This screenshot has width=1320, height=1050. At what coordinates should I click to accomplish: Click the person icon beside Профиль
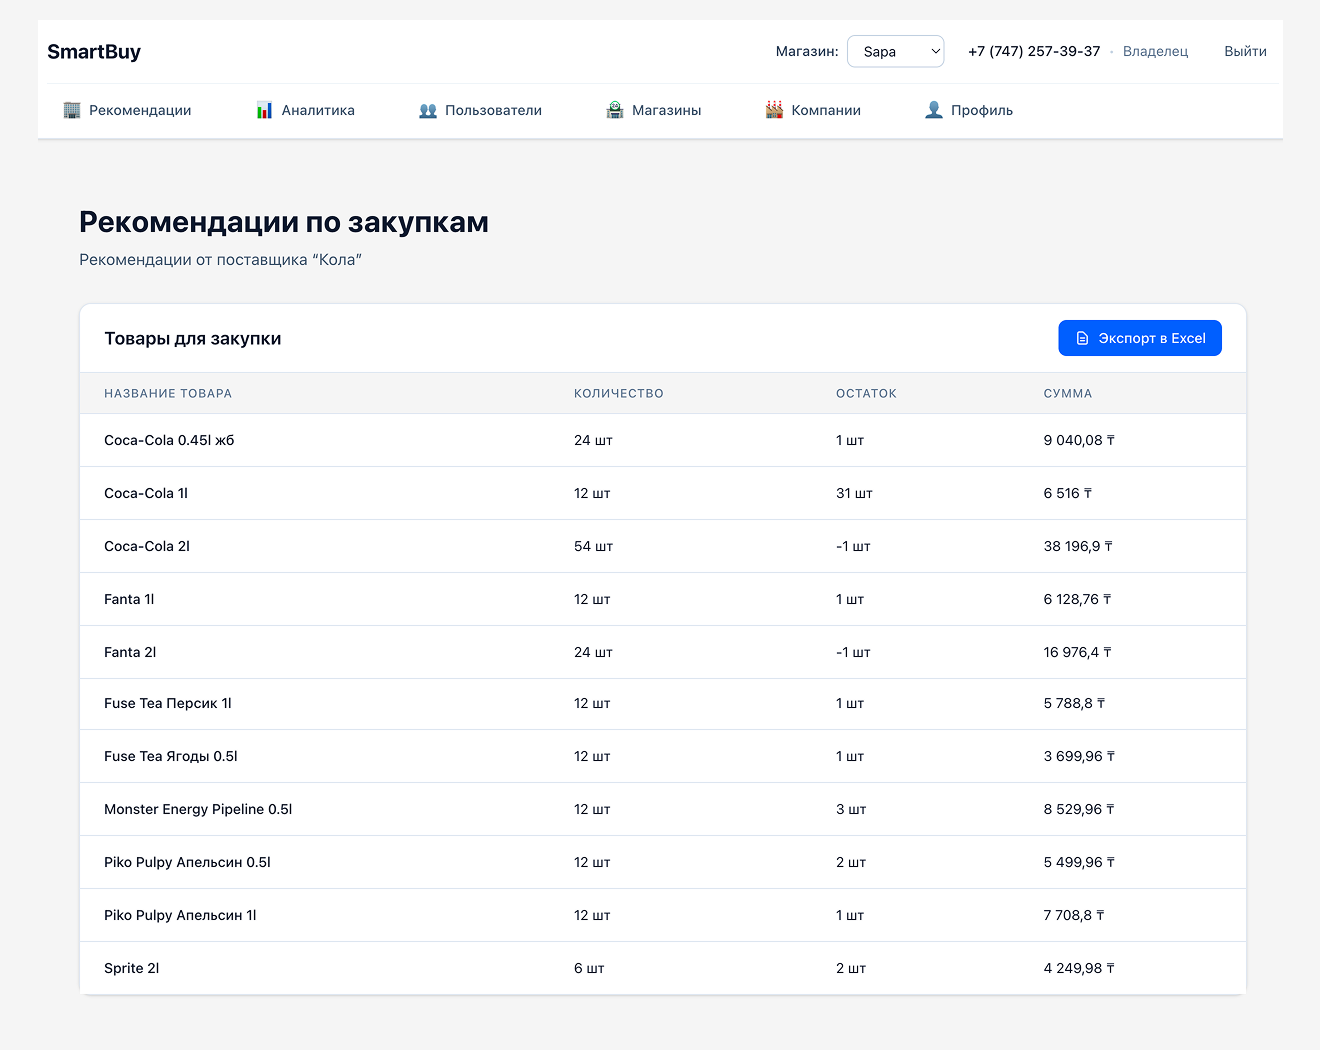(x=934, y=110)
